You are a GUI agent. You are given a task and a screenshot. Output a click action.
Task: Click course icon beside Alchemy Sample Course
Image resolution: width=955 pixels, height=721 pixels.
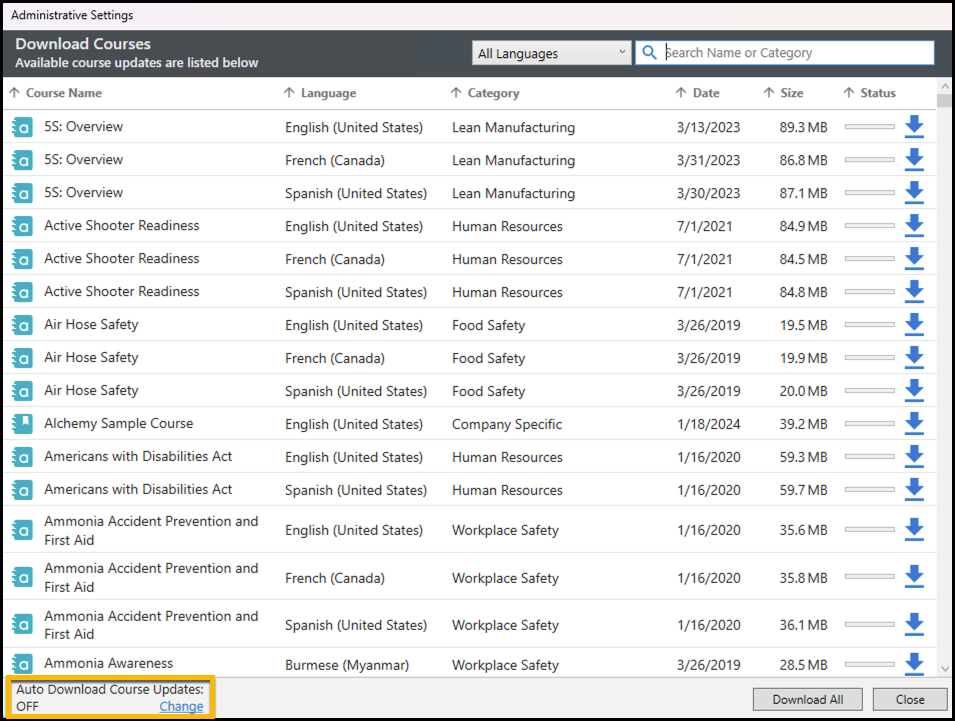tap(22, 424)
